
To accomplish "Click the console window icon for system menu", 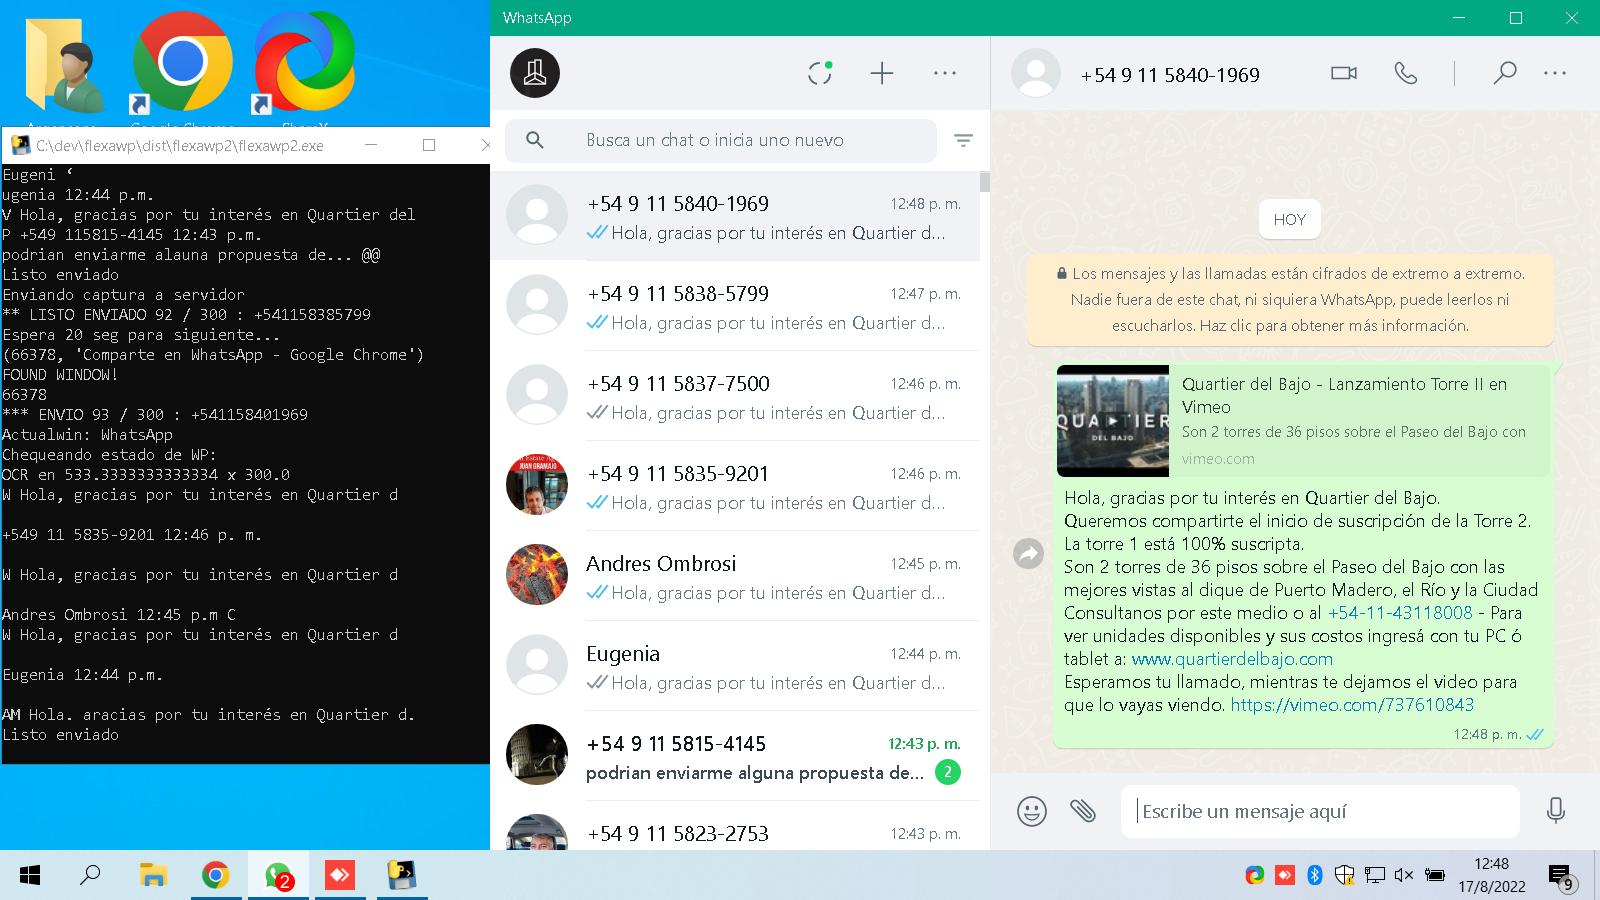I will click(20, 145).
